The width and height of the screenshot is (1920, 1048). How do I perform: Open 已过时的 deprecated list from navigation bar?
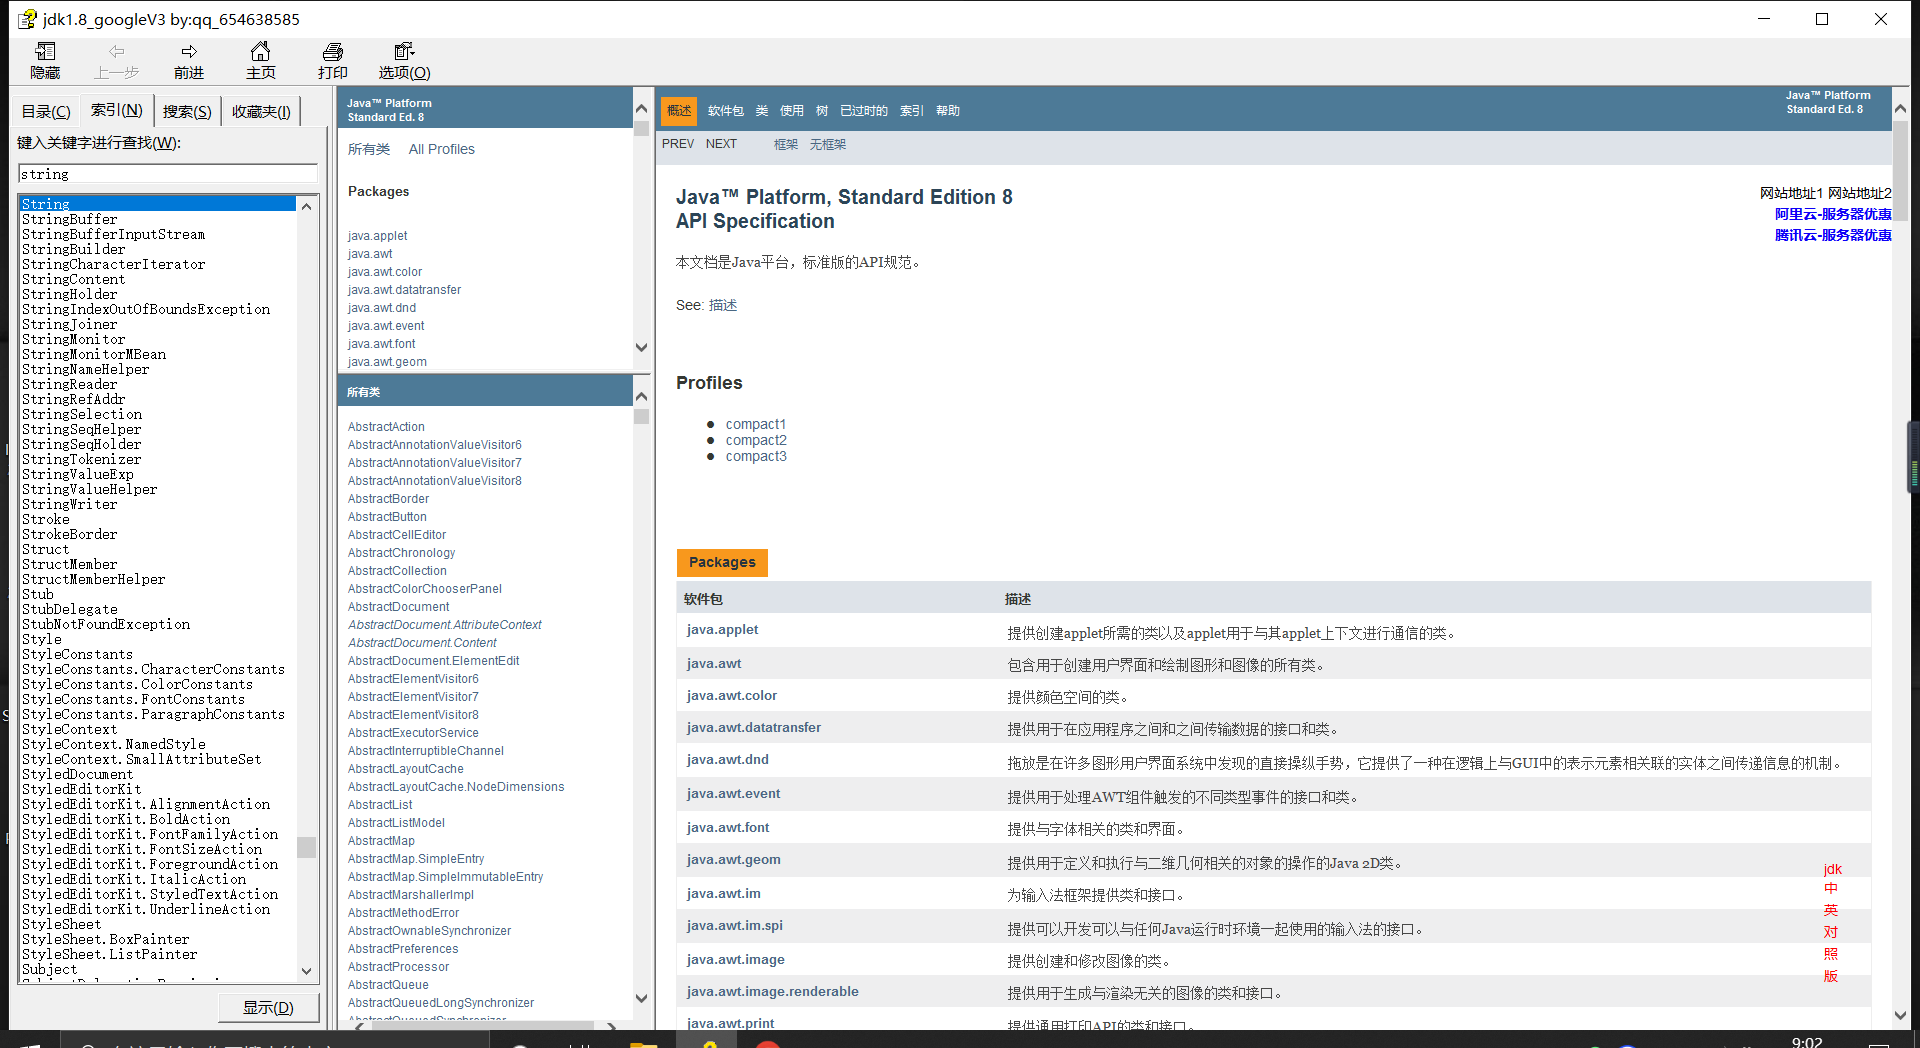pos(863,111)
